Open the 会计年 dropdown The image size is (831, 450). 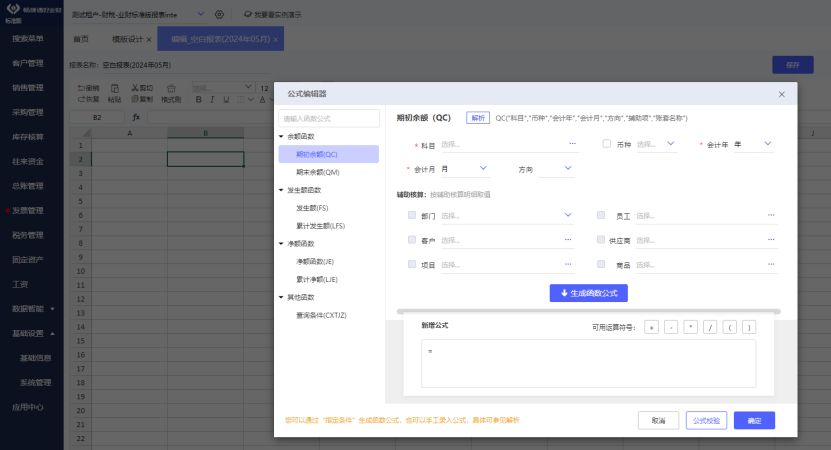point(753,144)
